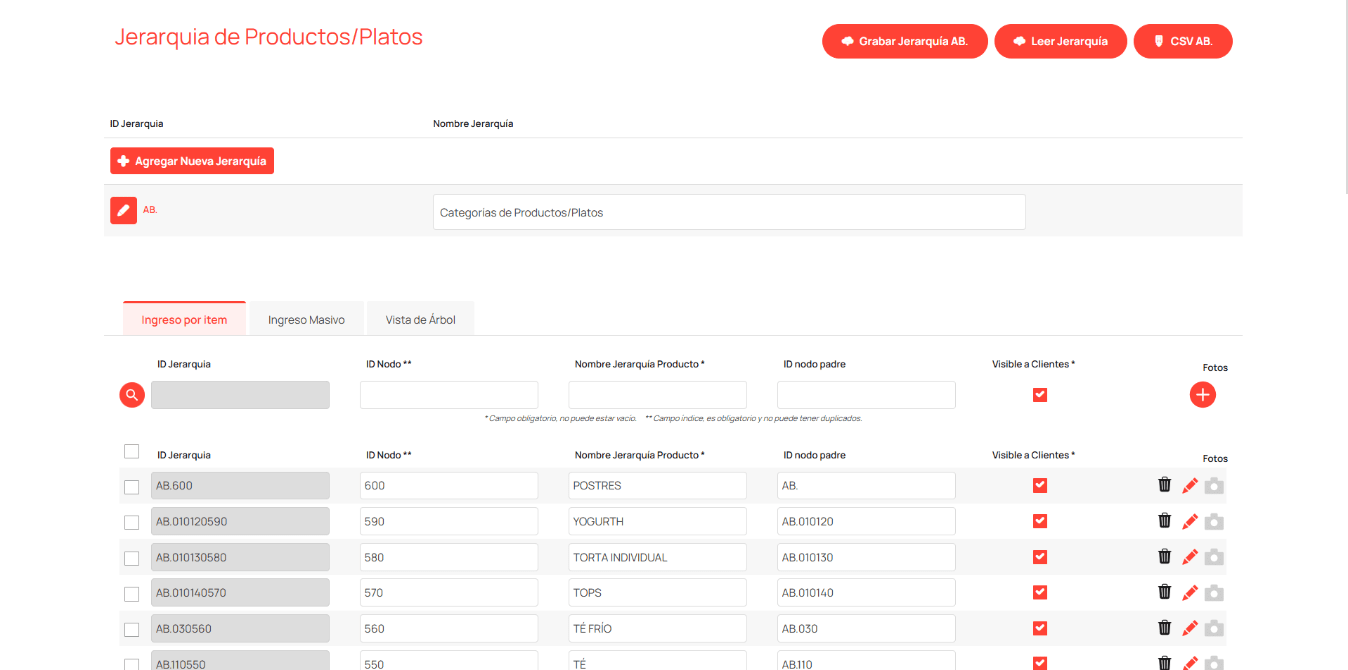Click the Categorias de Productos/Platos name field
The image size is (1348, 670).
729,212
